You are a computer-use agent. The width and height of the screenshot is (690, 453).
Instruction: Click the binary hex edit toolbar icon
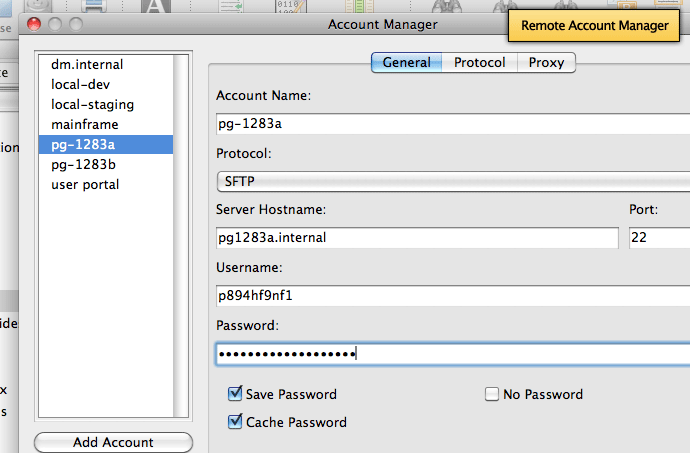(x=290, y=6)
